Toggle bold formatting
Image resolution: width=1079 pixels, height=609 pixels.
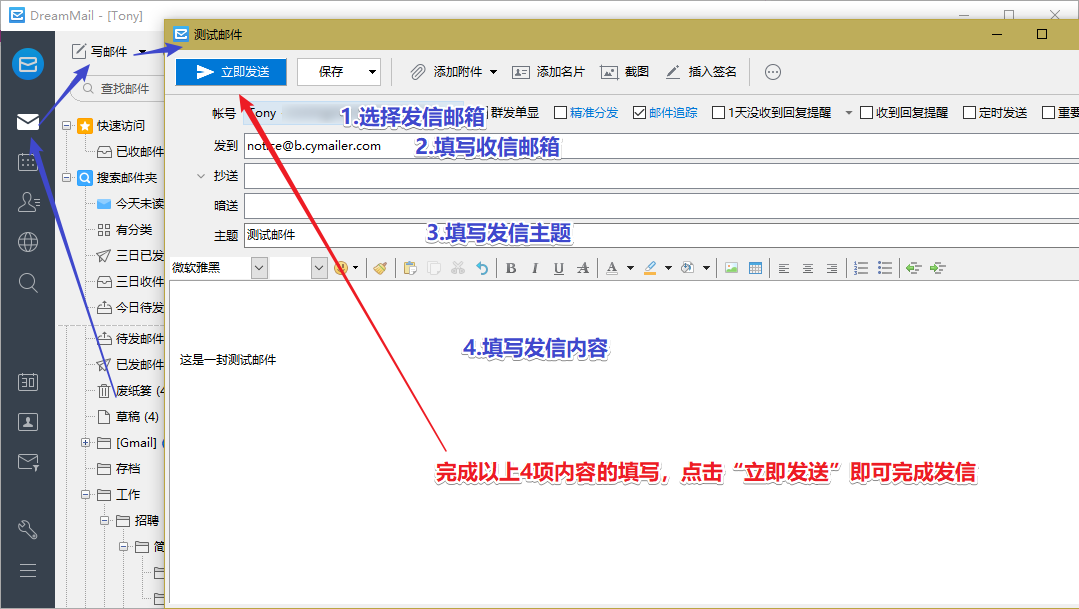(x=511, y=268)
